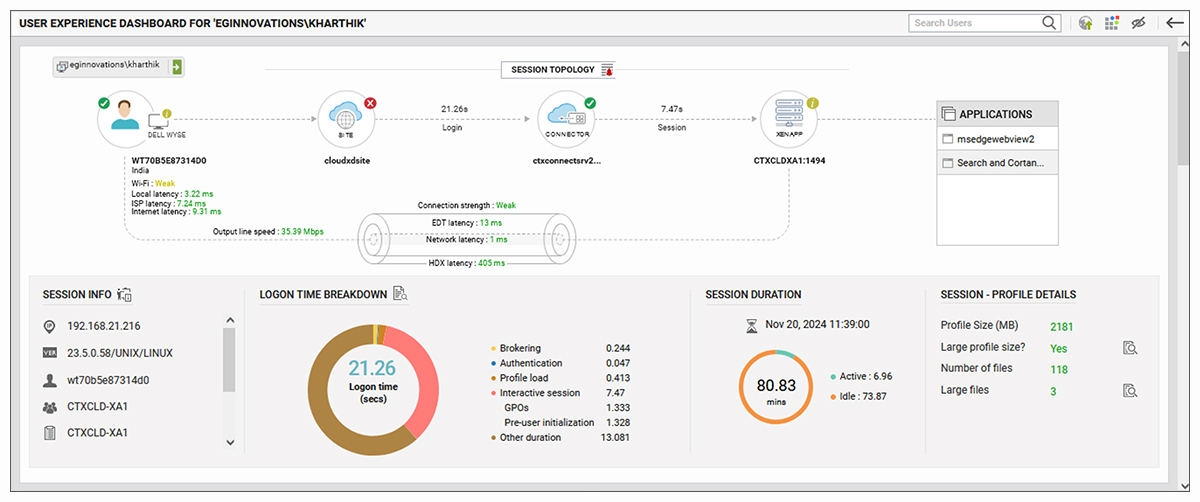This screenshot has height=502, width=1200.
Task: Click the Other duration legend dot
Action: tap(493, 437)
